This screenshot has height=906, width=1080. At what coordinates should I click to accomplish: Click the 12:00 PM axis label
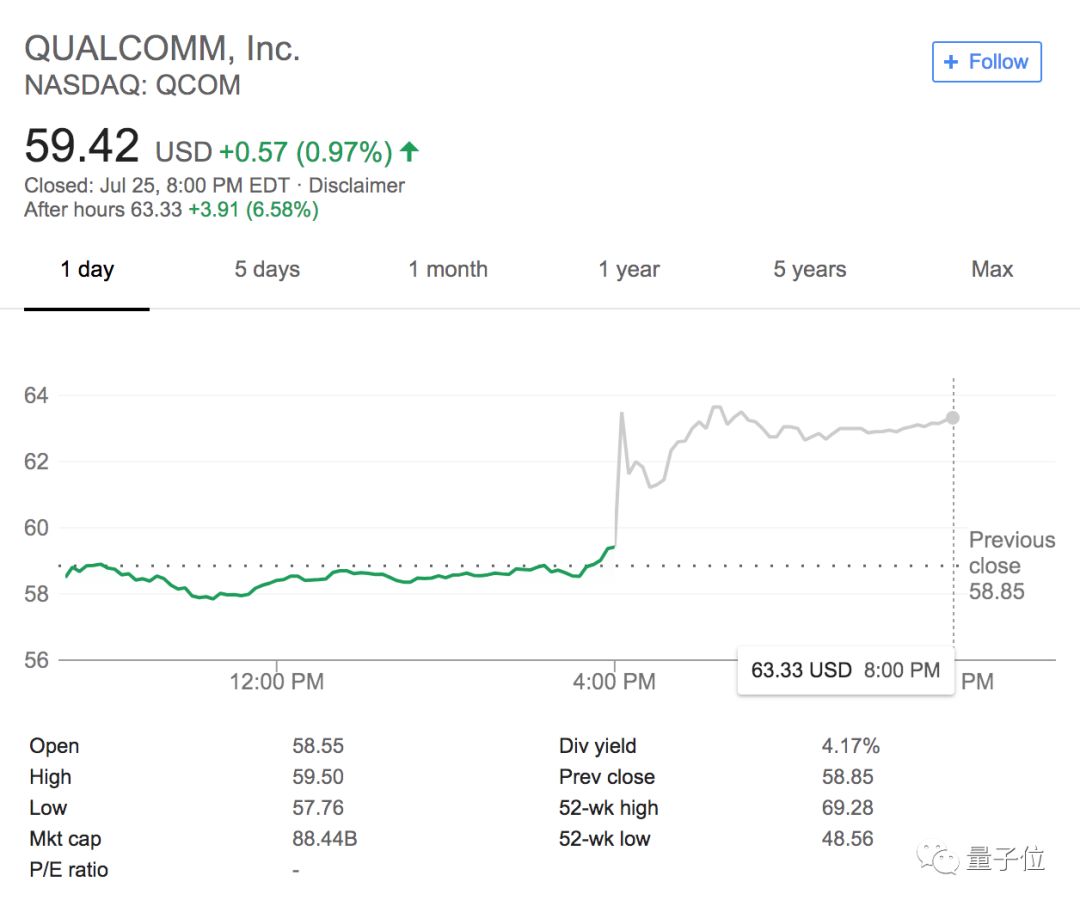click(276, 681)
